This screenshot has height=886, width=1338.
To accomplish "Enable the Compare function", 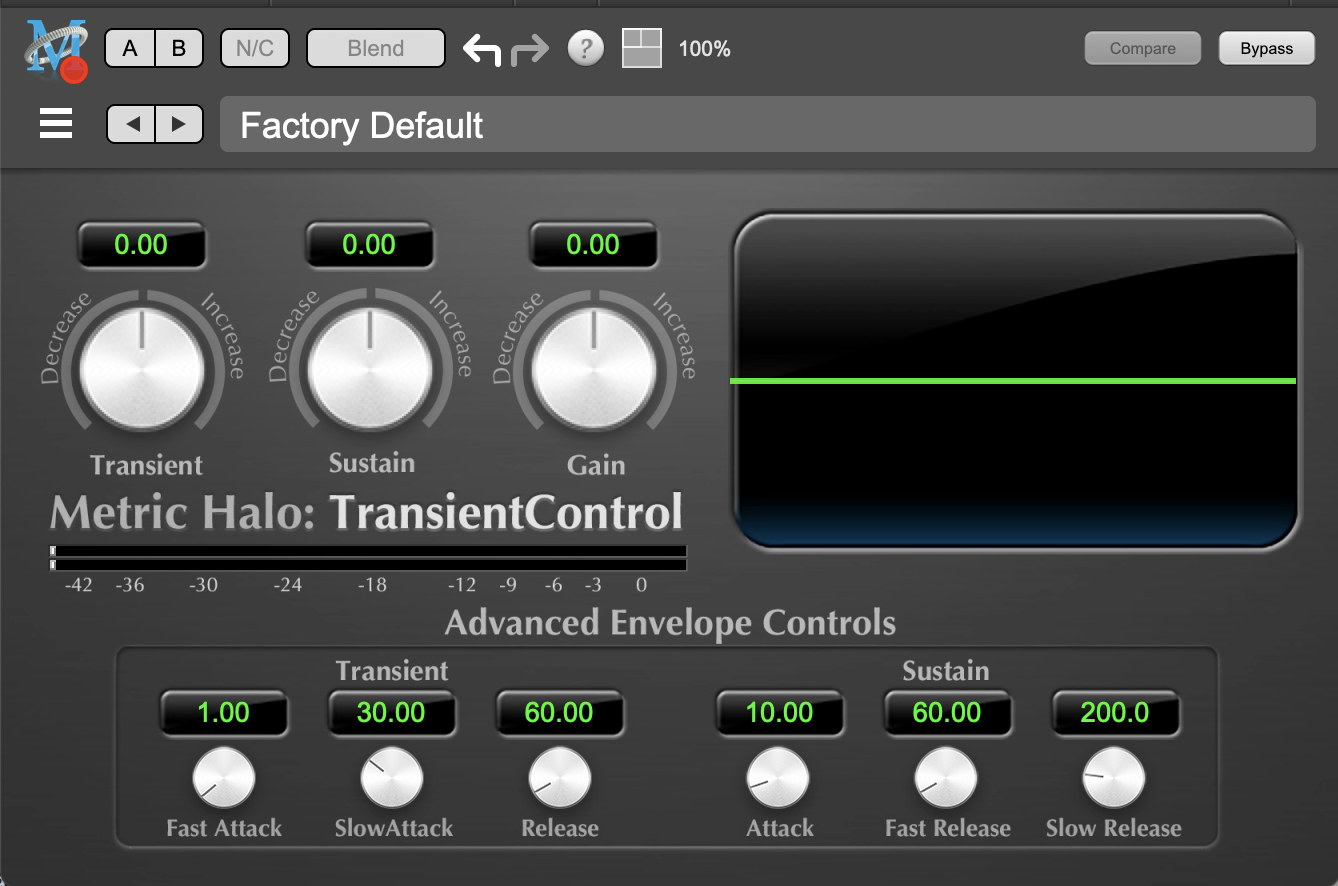I will click(x=1142, y=47).
